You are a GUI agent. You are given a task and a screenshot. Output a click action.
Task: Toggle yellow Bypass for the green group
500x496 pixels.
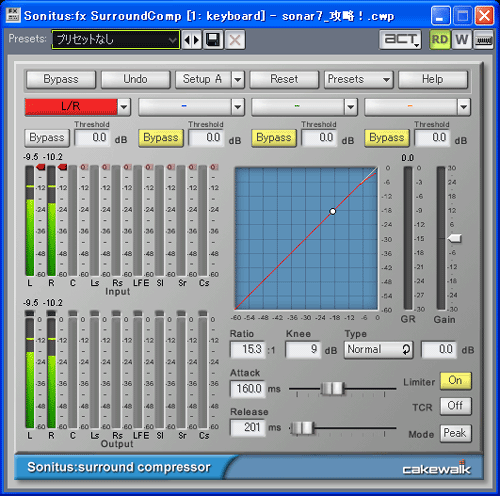tap(274, 138)
